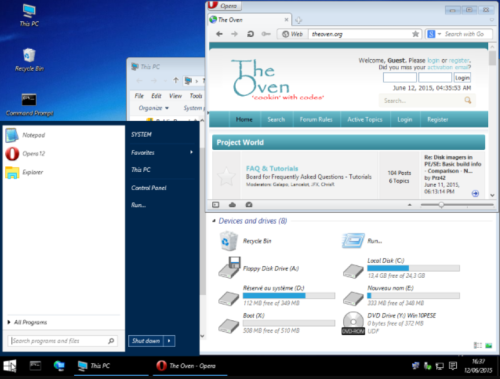This screenshot has width=500, height=379.
Task: Open new tab with plus button
Action: (298, 20)
